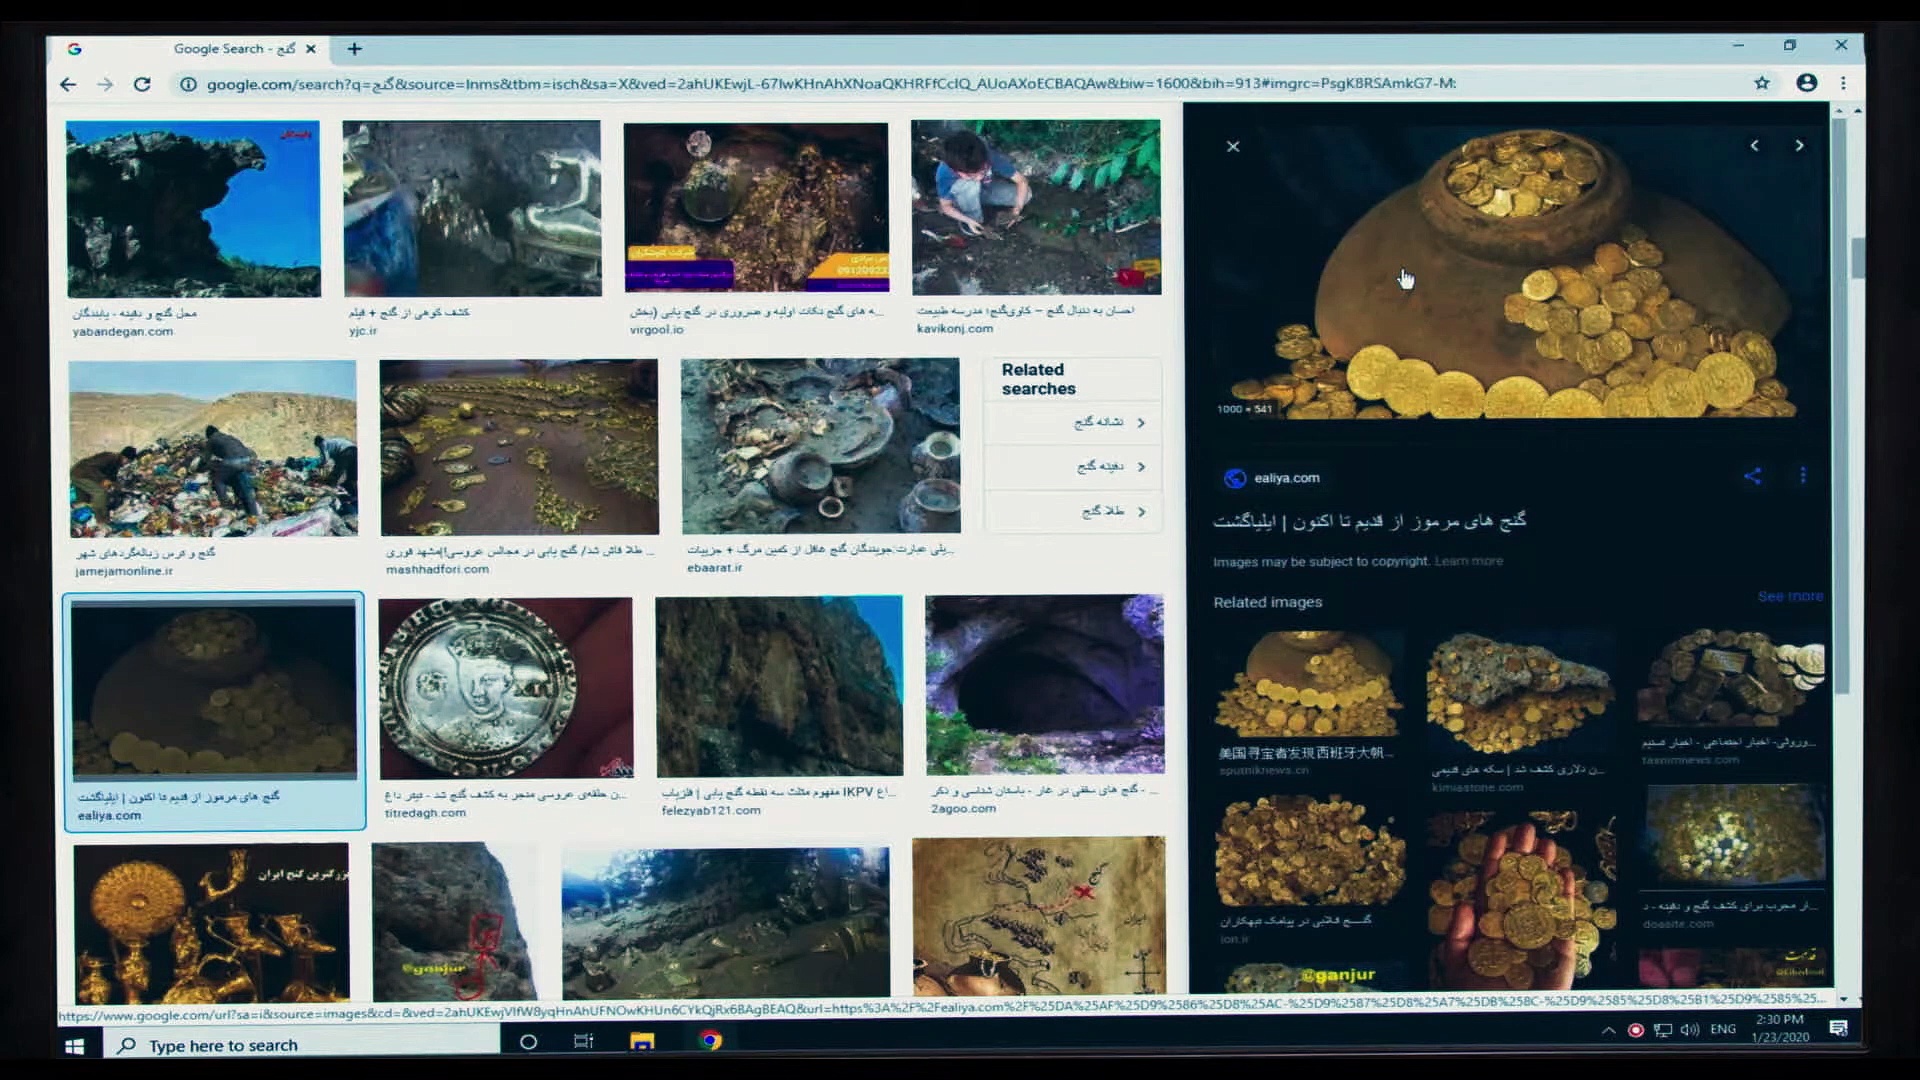Open the Chrome profile account icon
This screenshot has height=1080, width=1920.
pyautogui.click(x=1806, y=83)
